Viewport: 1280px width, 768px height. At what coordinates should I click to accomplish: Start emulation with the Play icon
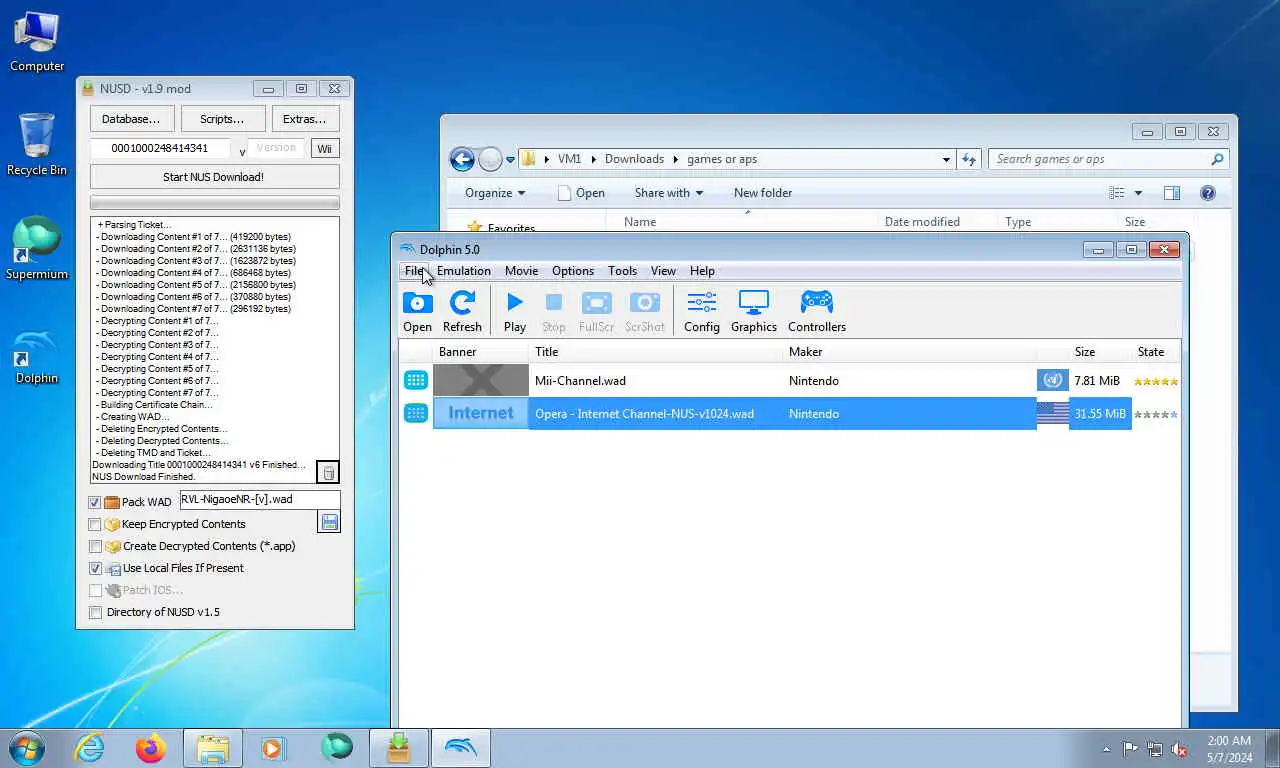pyautogui.click(x=515, y=302)
